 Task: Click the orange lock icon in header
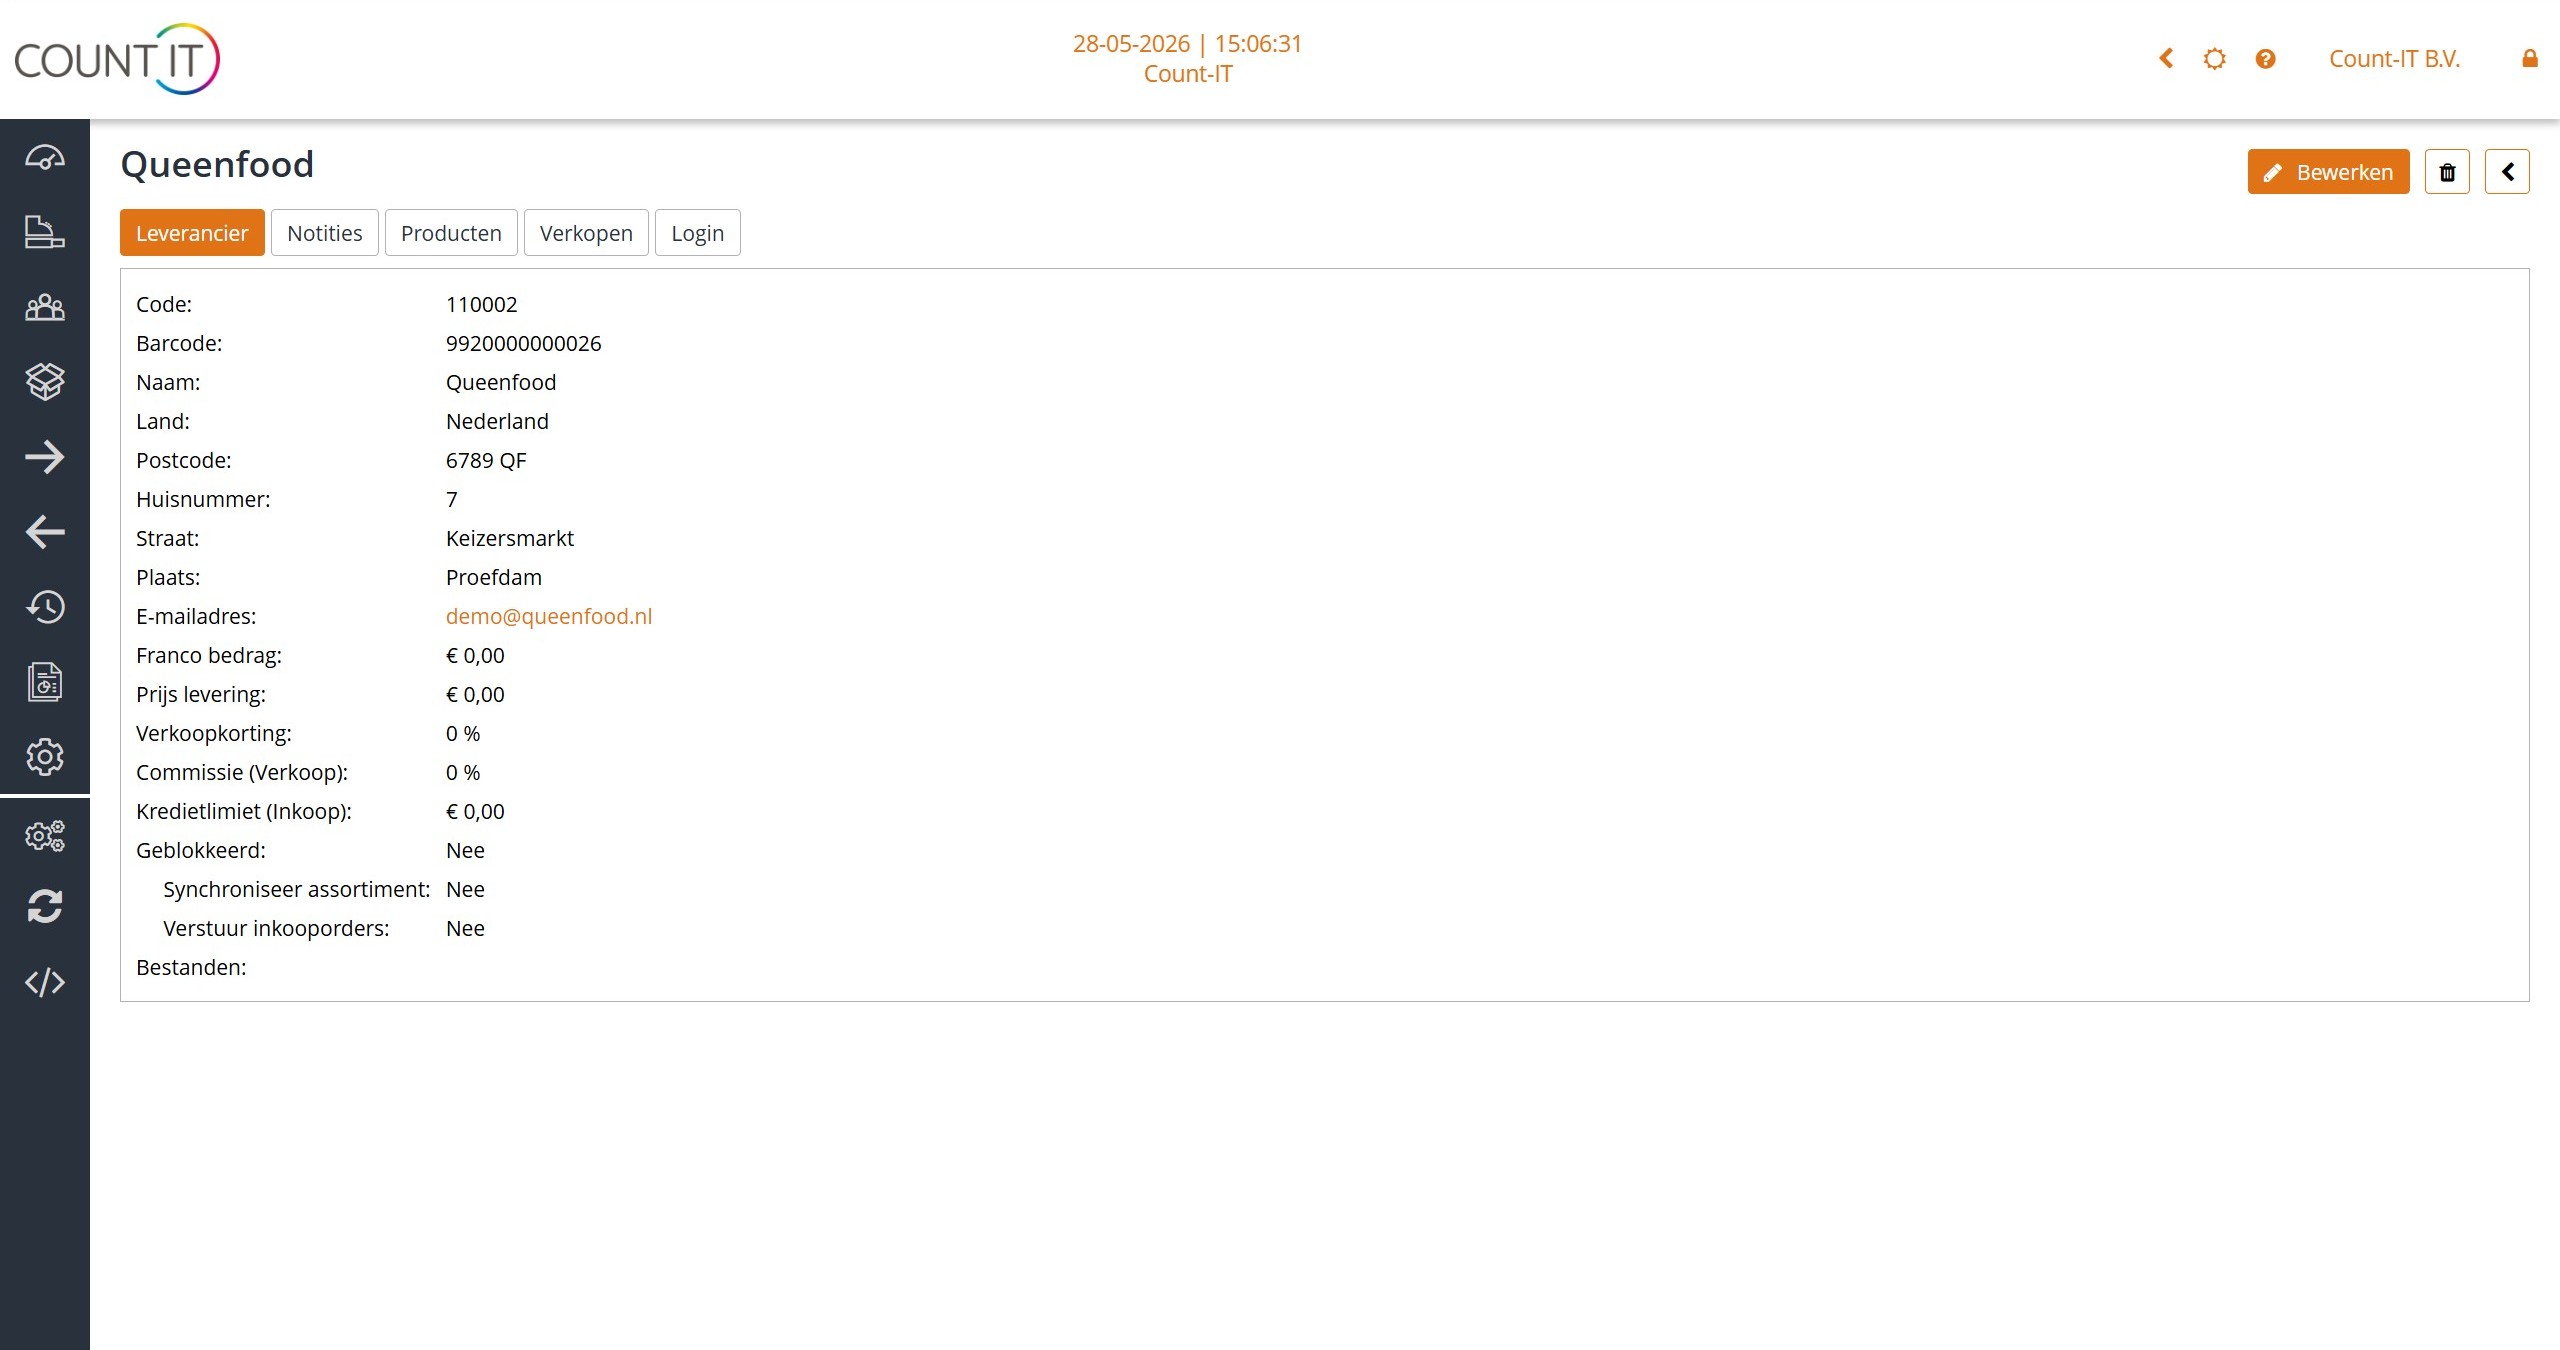(2530, 59)
